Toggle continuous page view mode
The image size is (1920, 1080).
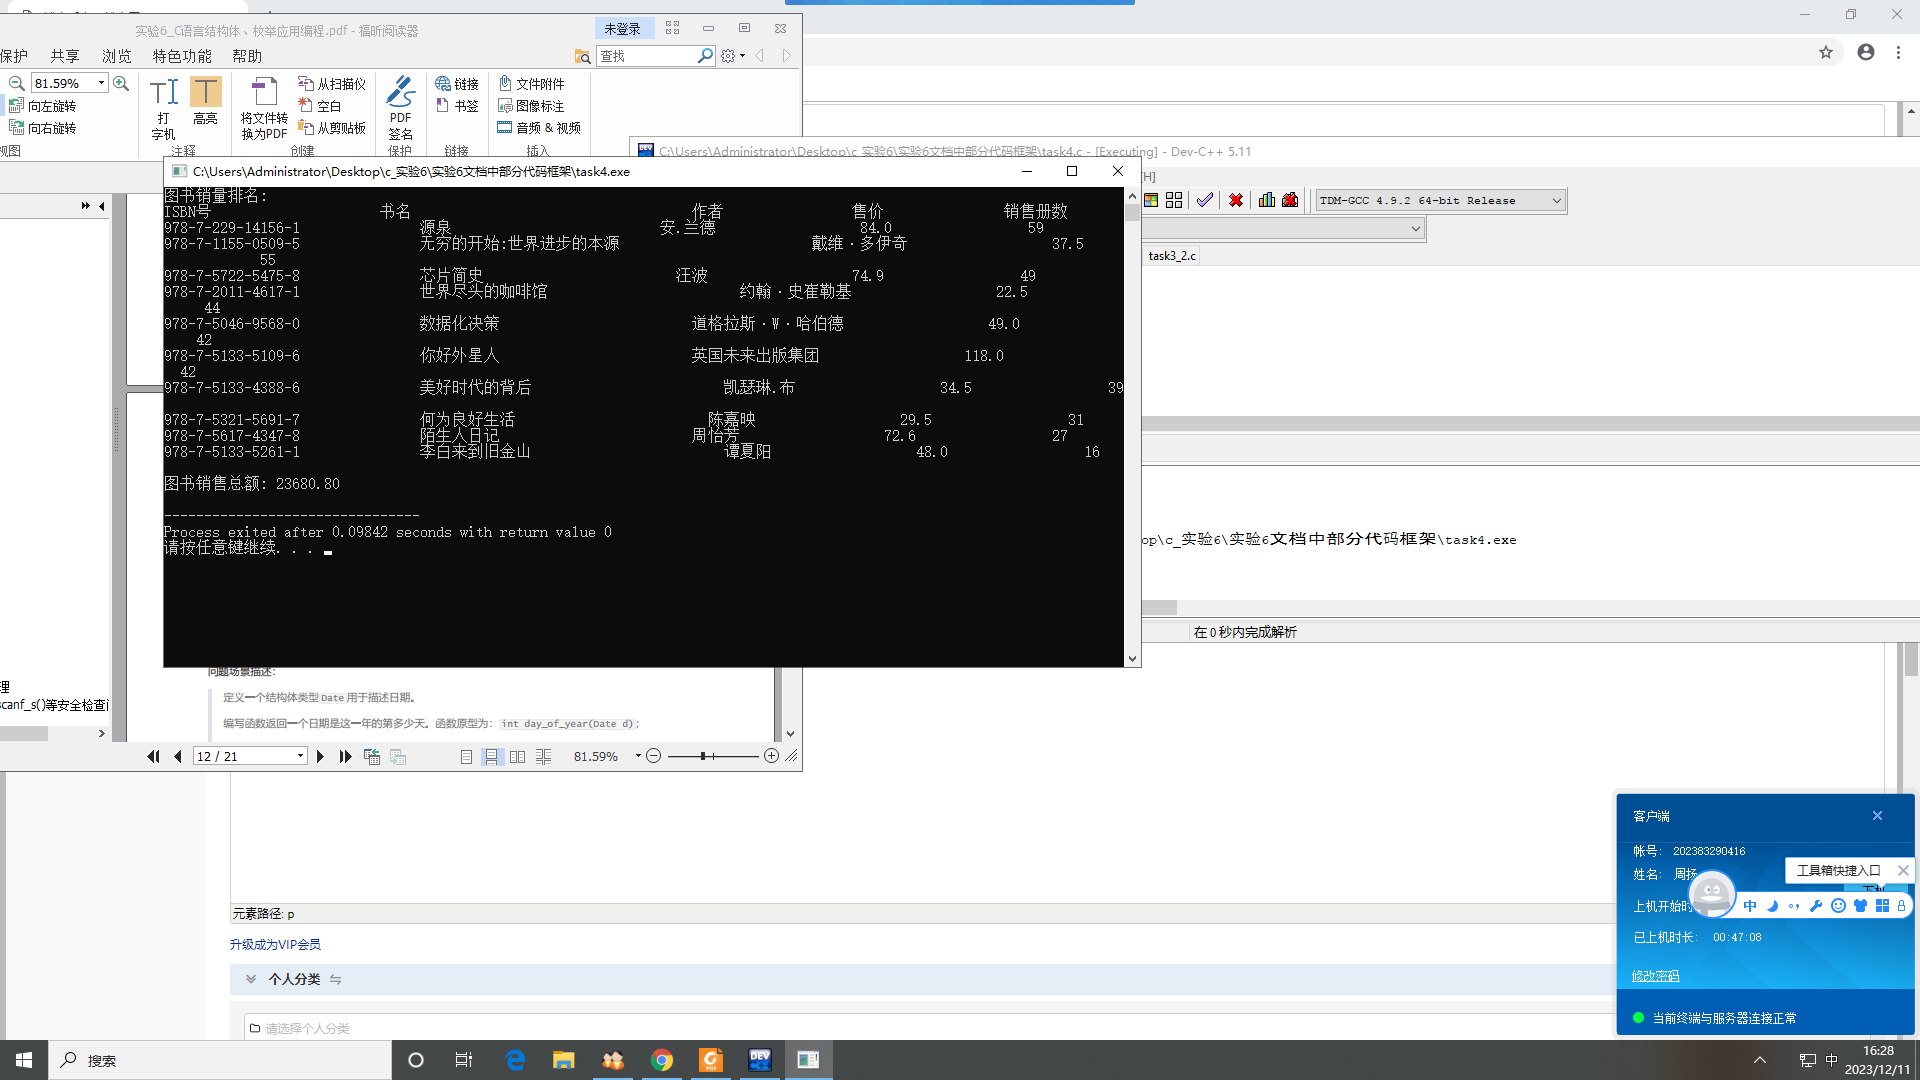pyautogui.click(x=491, y=757)
